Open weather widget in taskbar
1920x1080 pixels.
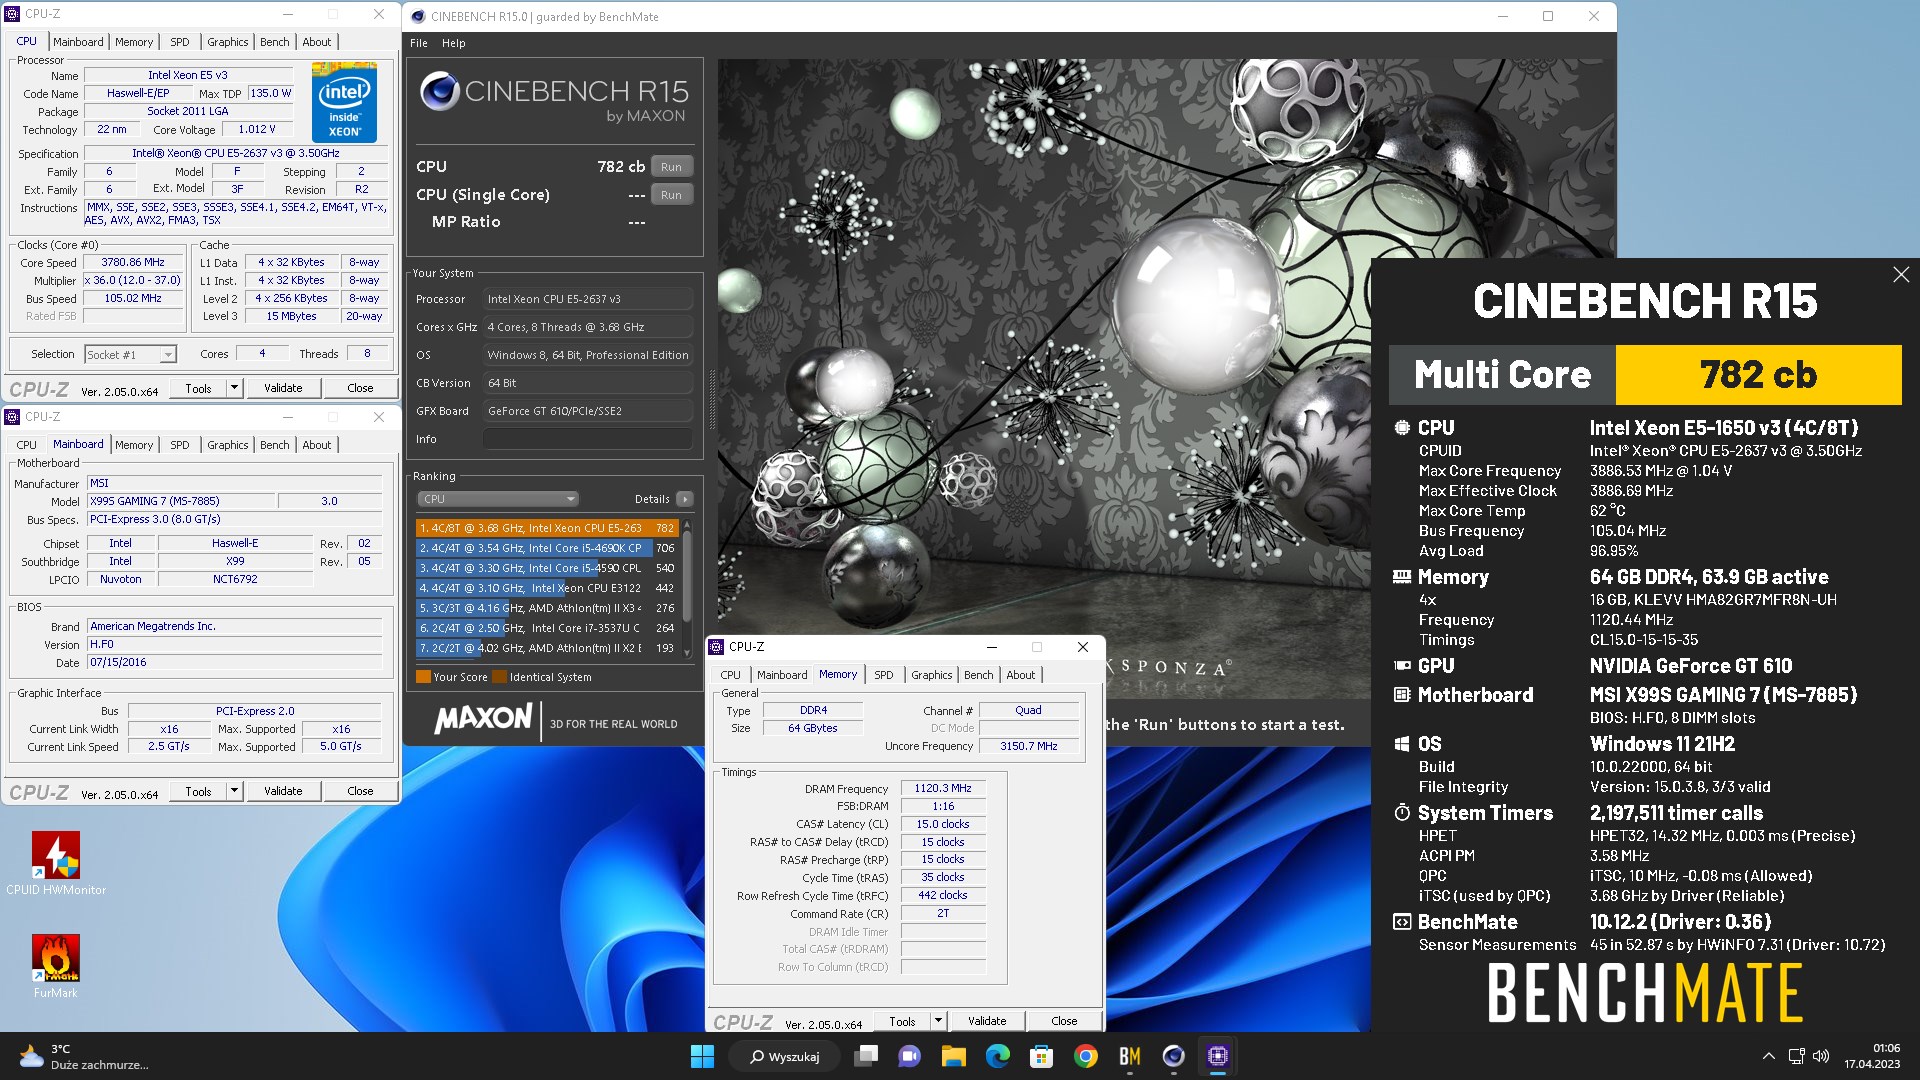tap(84, 1056)
